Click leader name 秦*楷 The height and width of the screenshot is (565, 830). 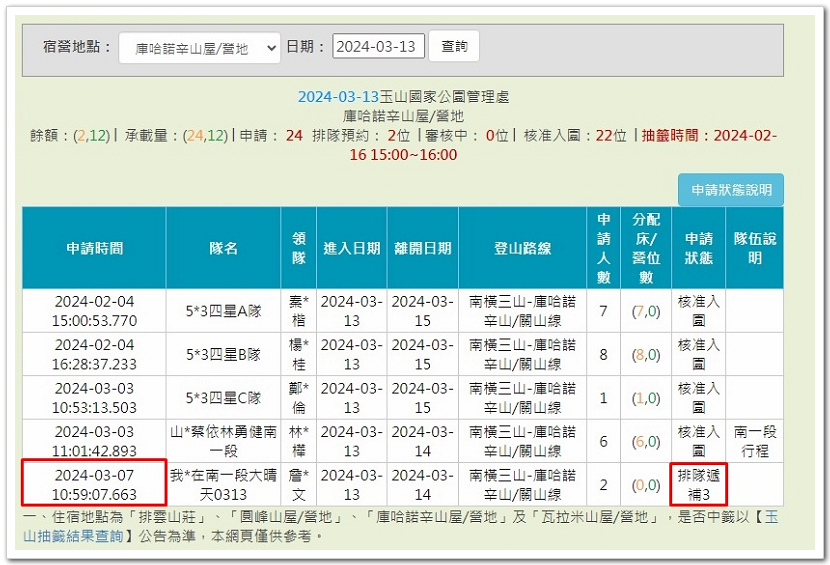[x=299, y=311]
